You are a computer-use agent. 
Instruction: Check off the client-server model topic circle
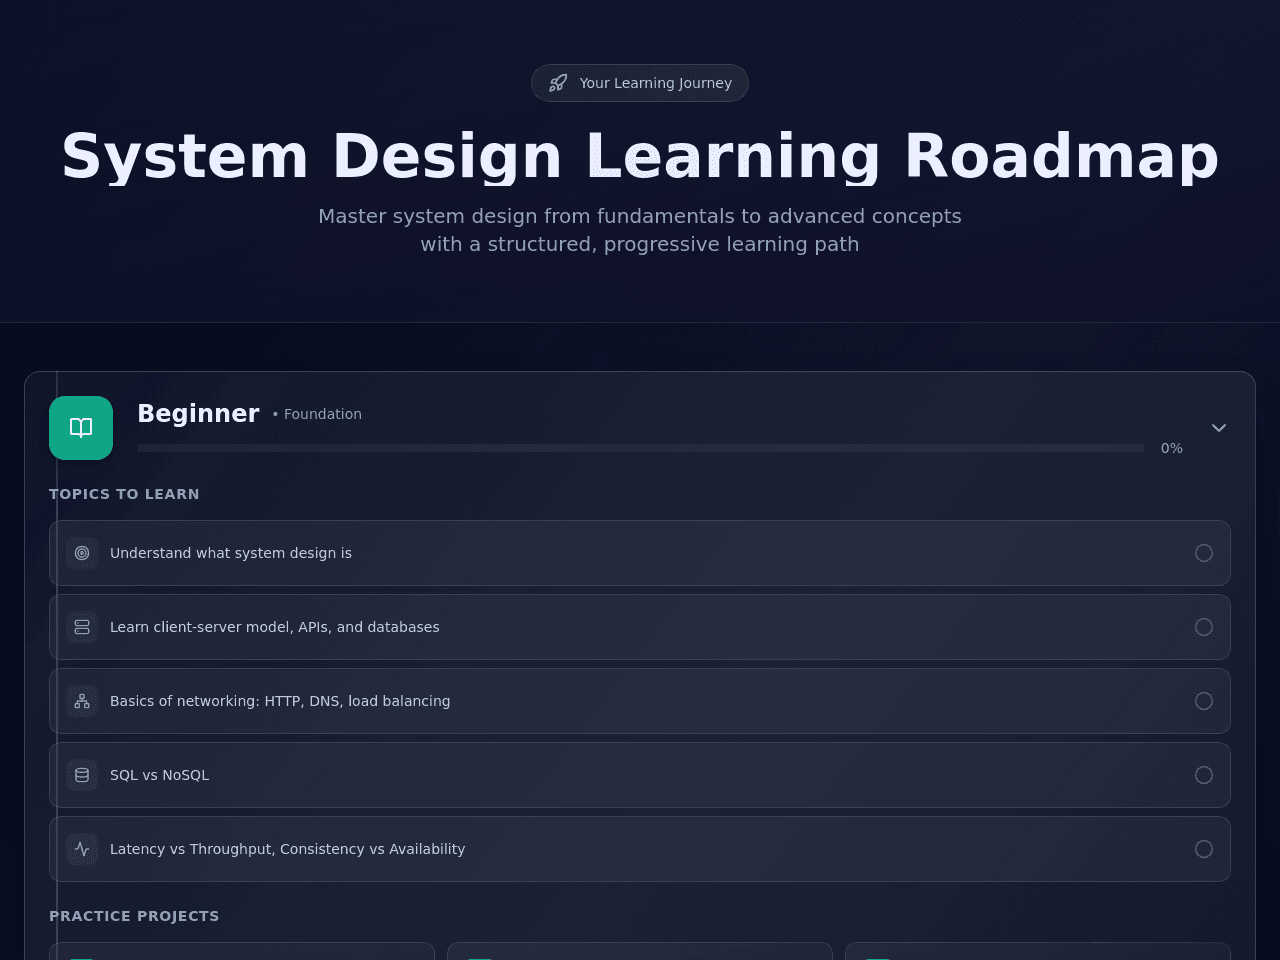[x=1204, y=627]
